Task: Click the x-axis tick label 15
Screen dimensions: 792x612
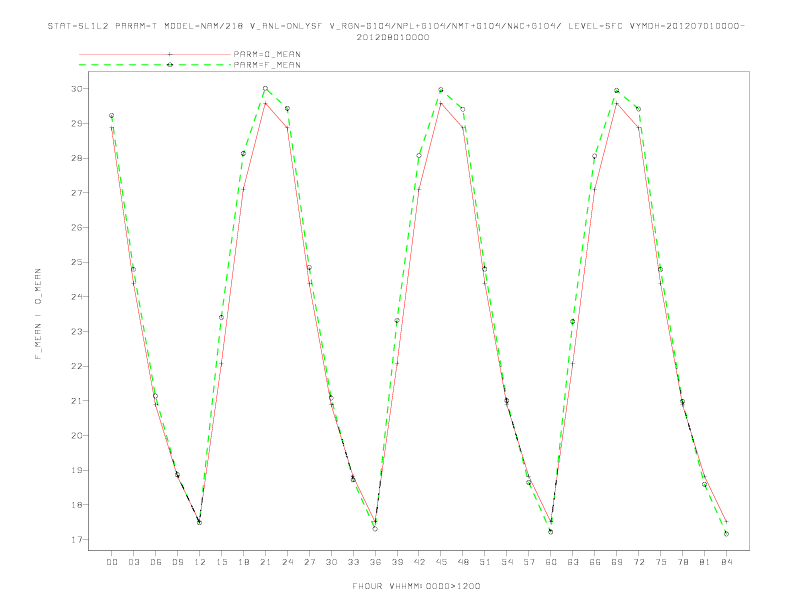Action: tap(221, 562)
